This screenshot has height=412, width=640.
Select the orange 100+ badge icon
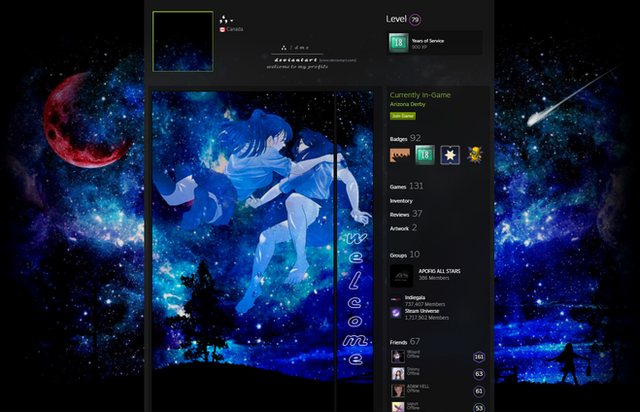click(x=400, y=155)
